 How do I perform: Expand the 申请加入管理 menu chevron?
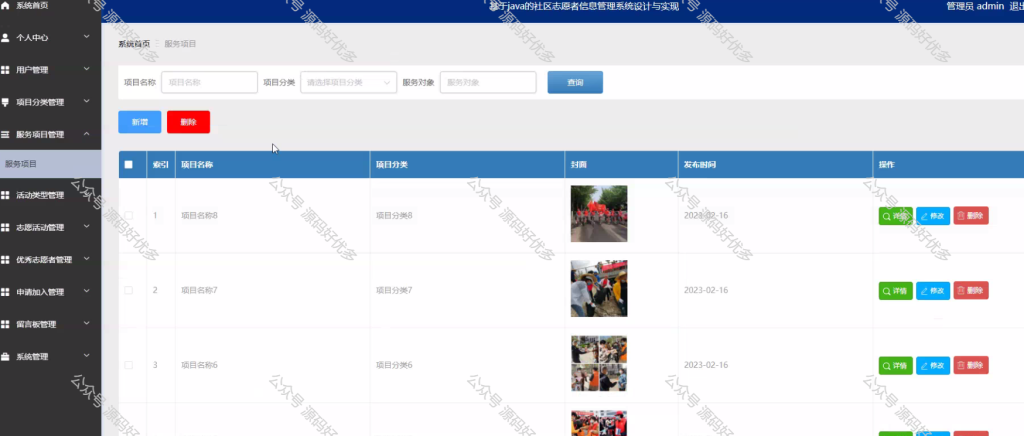tap(87, 291)
